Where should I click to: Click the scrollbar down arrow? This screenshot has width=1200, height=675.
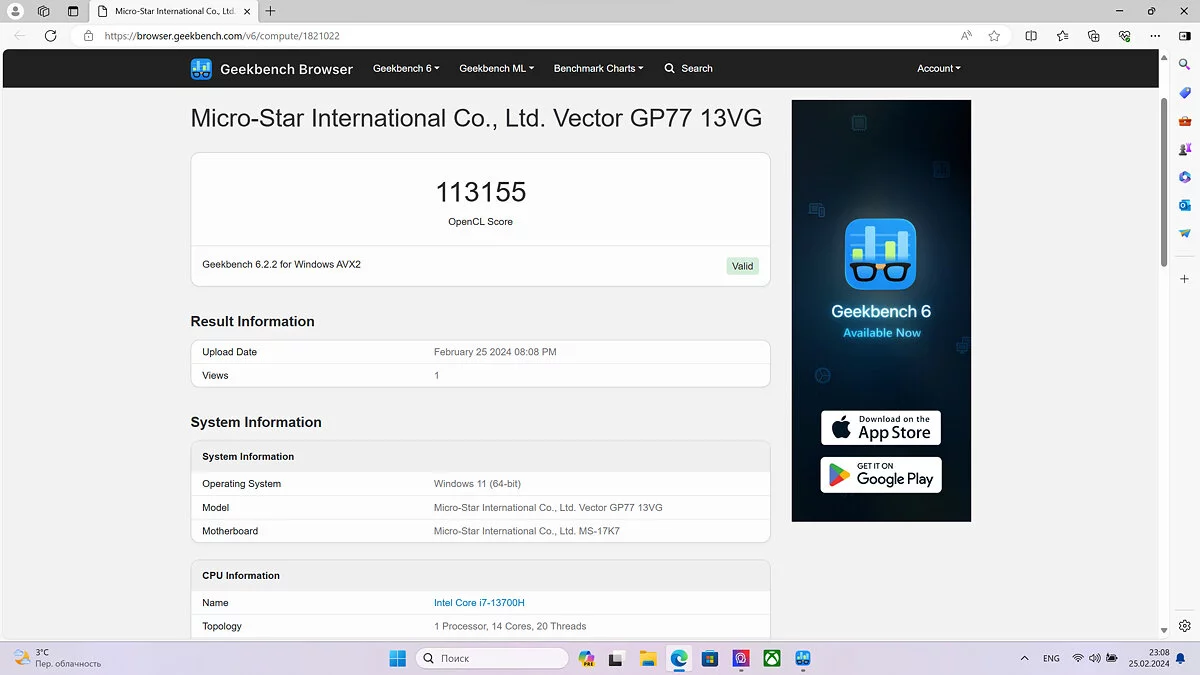point(1164,631)
